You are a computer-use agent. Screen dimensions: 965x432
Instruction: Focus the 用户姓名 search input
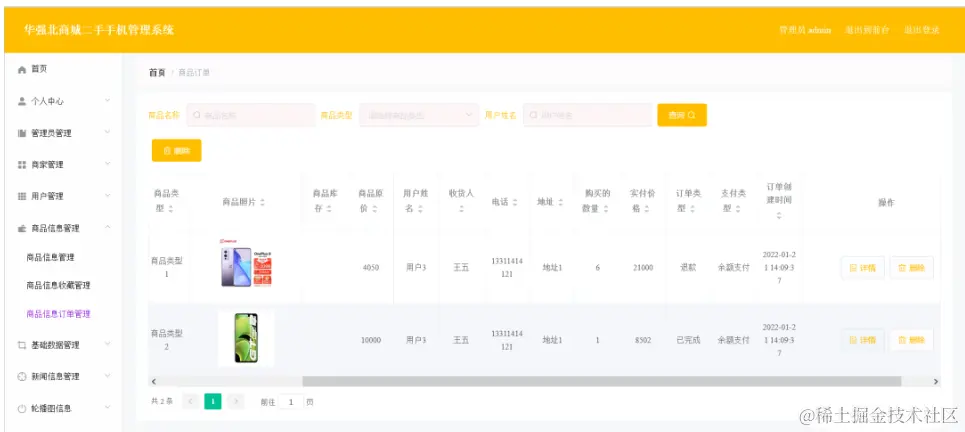[588, 115]
